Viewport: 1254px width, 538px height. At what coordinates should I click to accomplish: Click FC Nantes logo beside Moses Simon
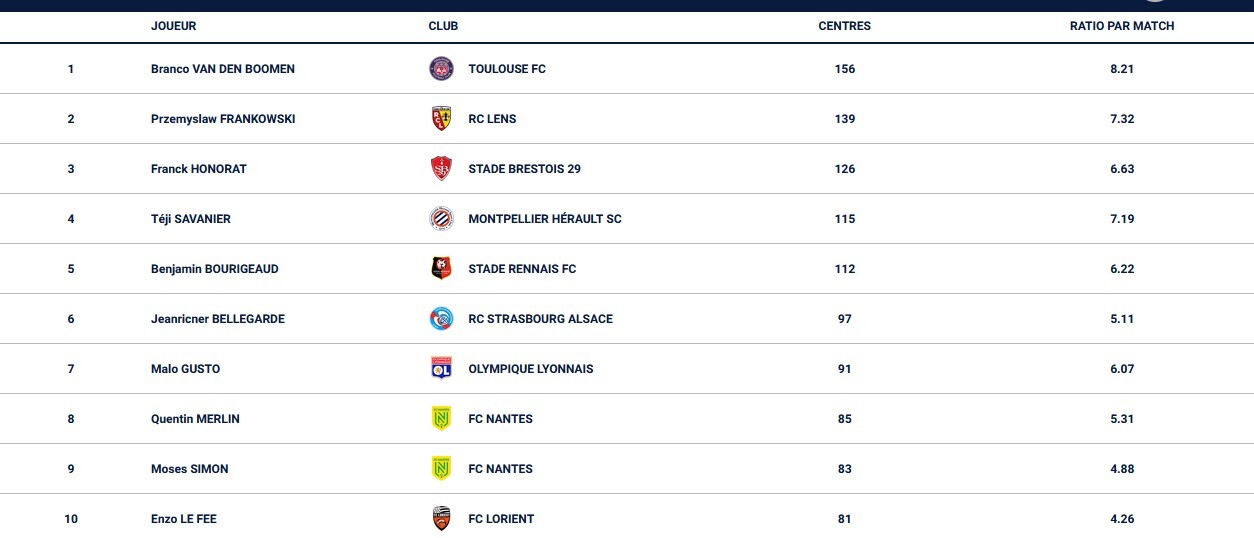(440, 469)
